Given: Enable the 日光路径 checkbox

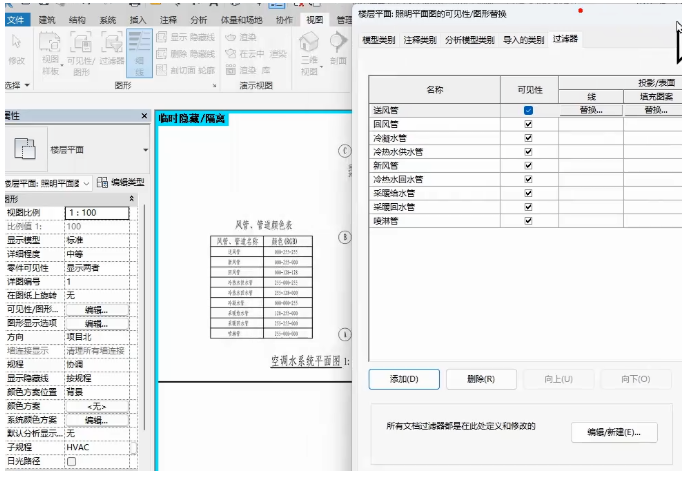Looking at the screenshot, I should (x=71, y=462).
